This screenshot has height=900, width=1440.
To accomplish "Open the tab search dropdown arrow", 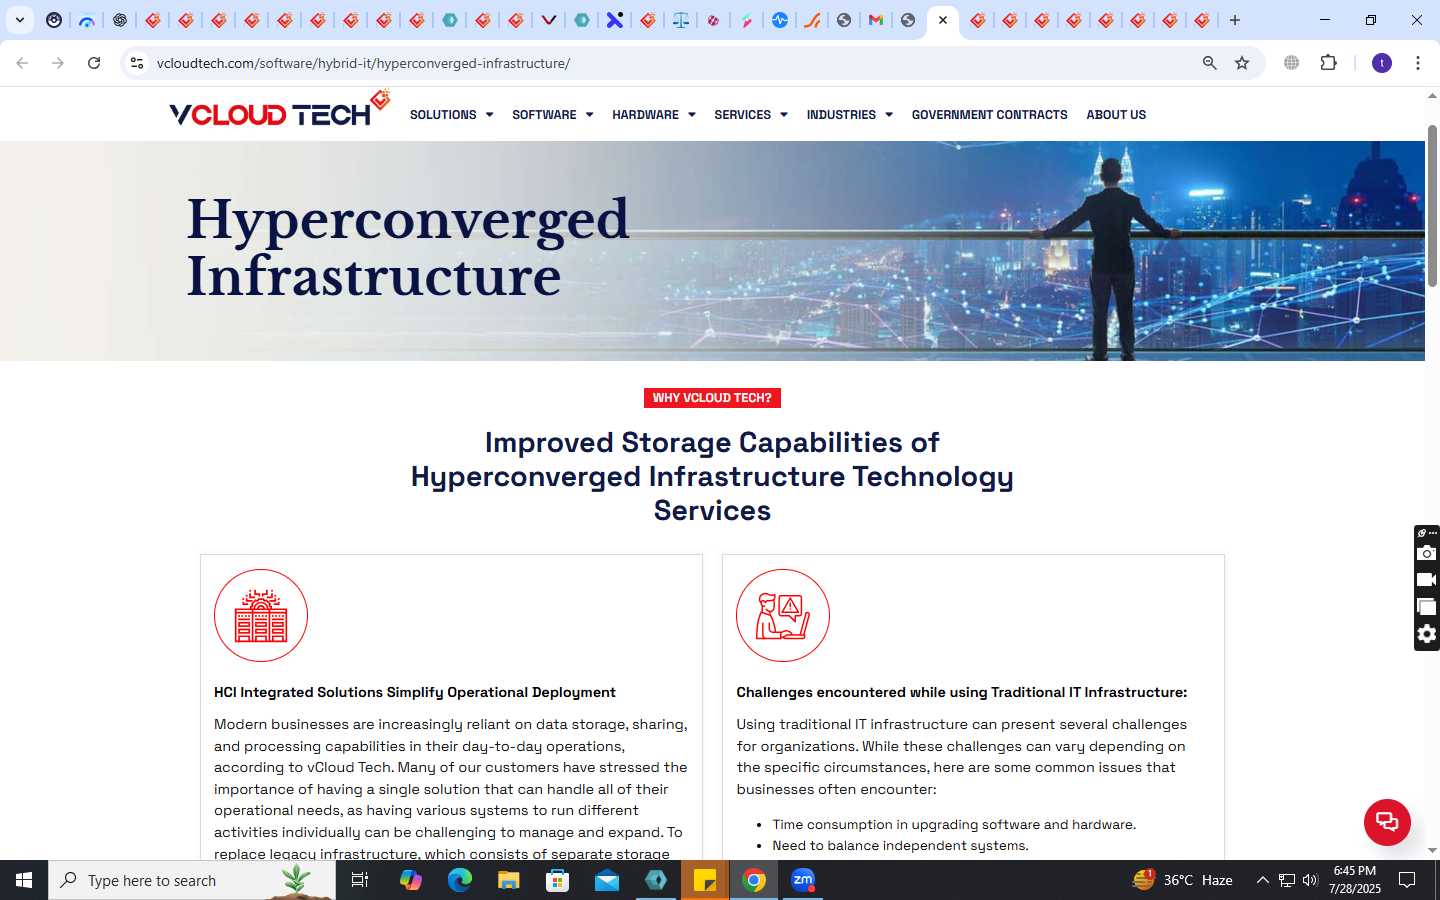I will (19, 20).
